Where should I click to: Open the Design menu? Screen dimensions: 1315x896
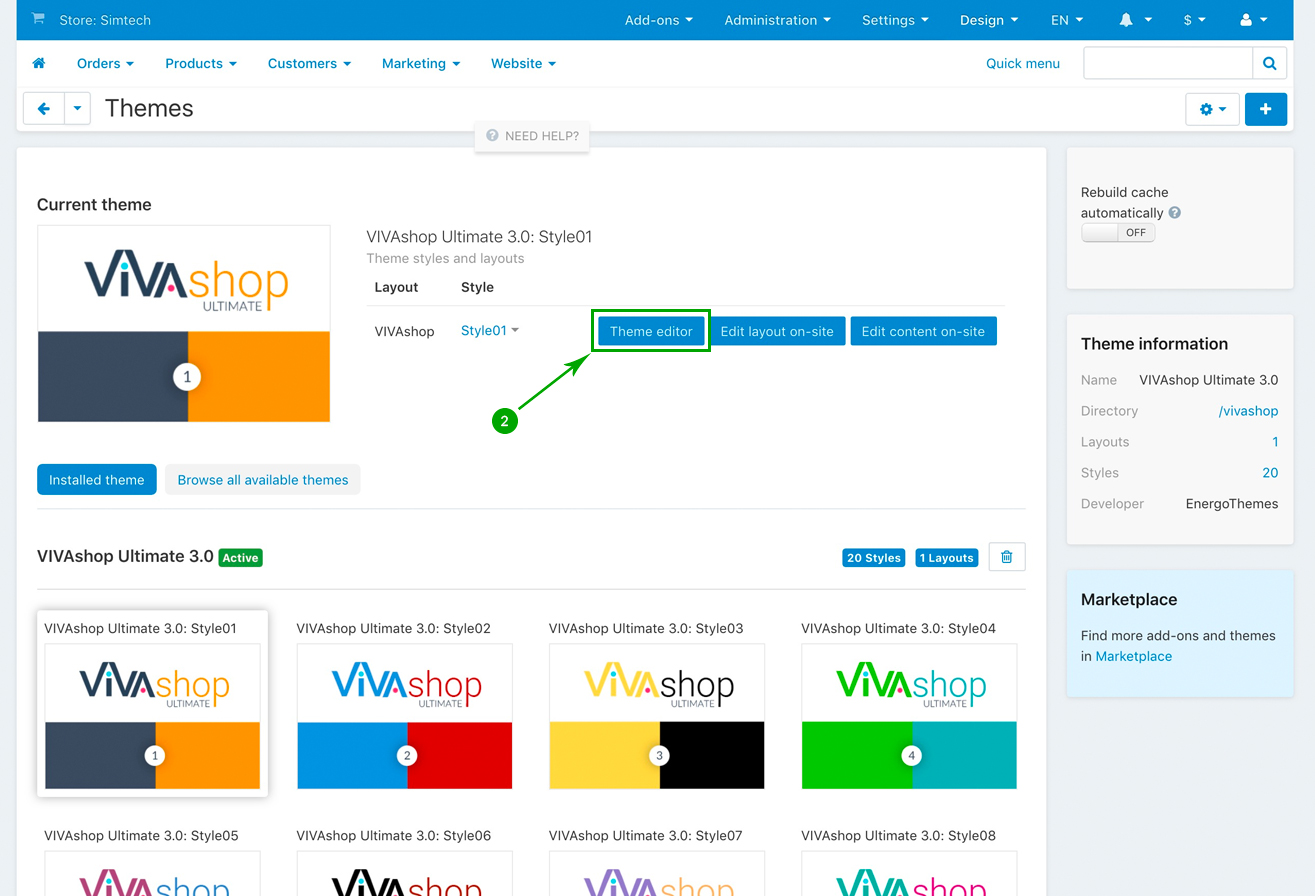point(989,20)
